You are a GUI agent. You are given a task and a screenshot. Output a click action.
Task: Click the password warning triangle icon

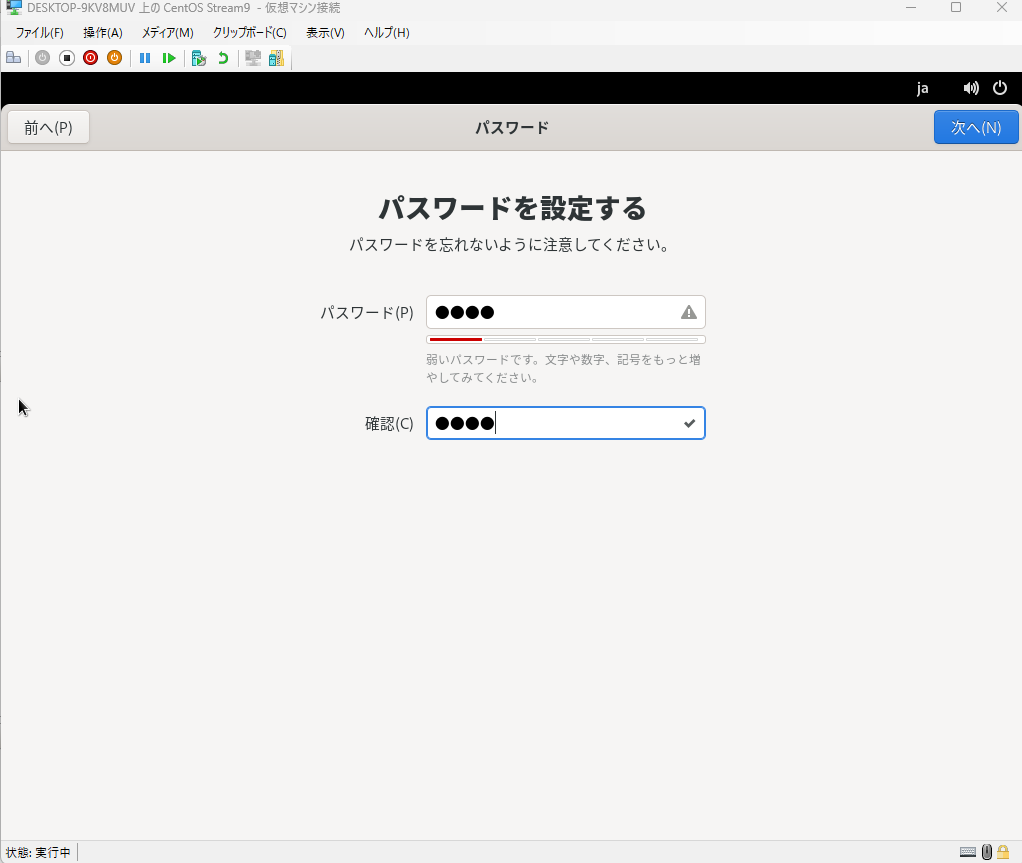[x=688, y=312]
